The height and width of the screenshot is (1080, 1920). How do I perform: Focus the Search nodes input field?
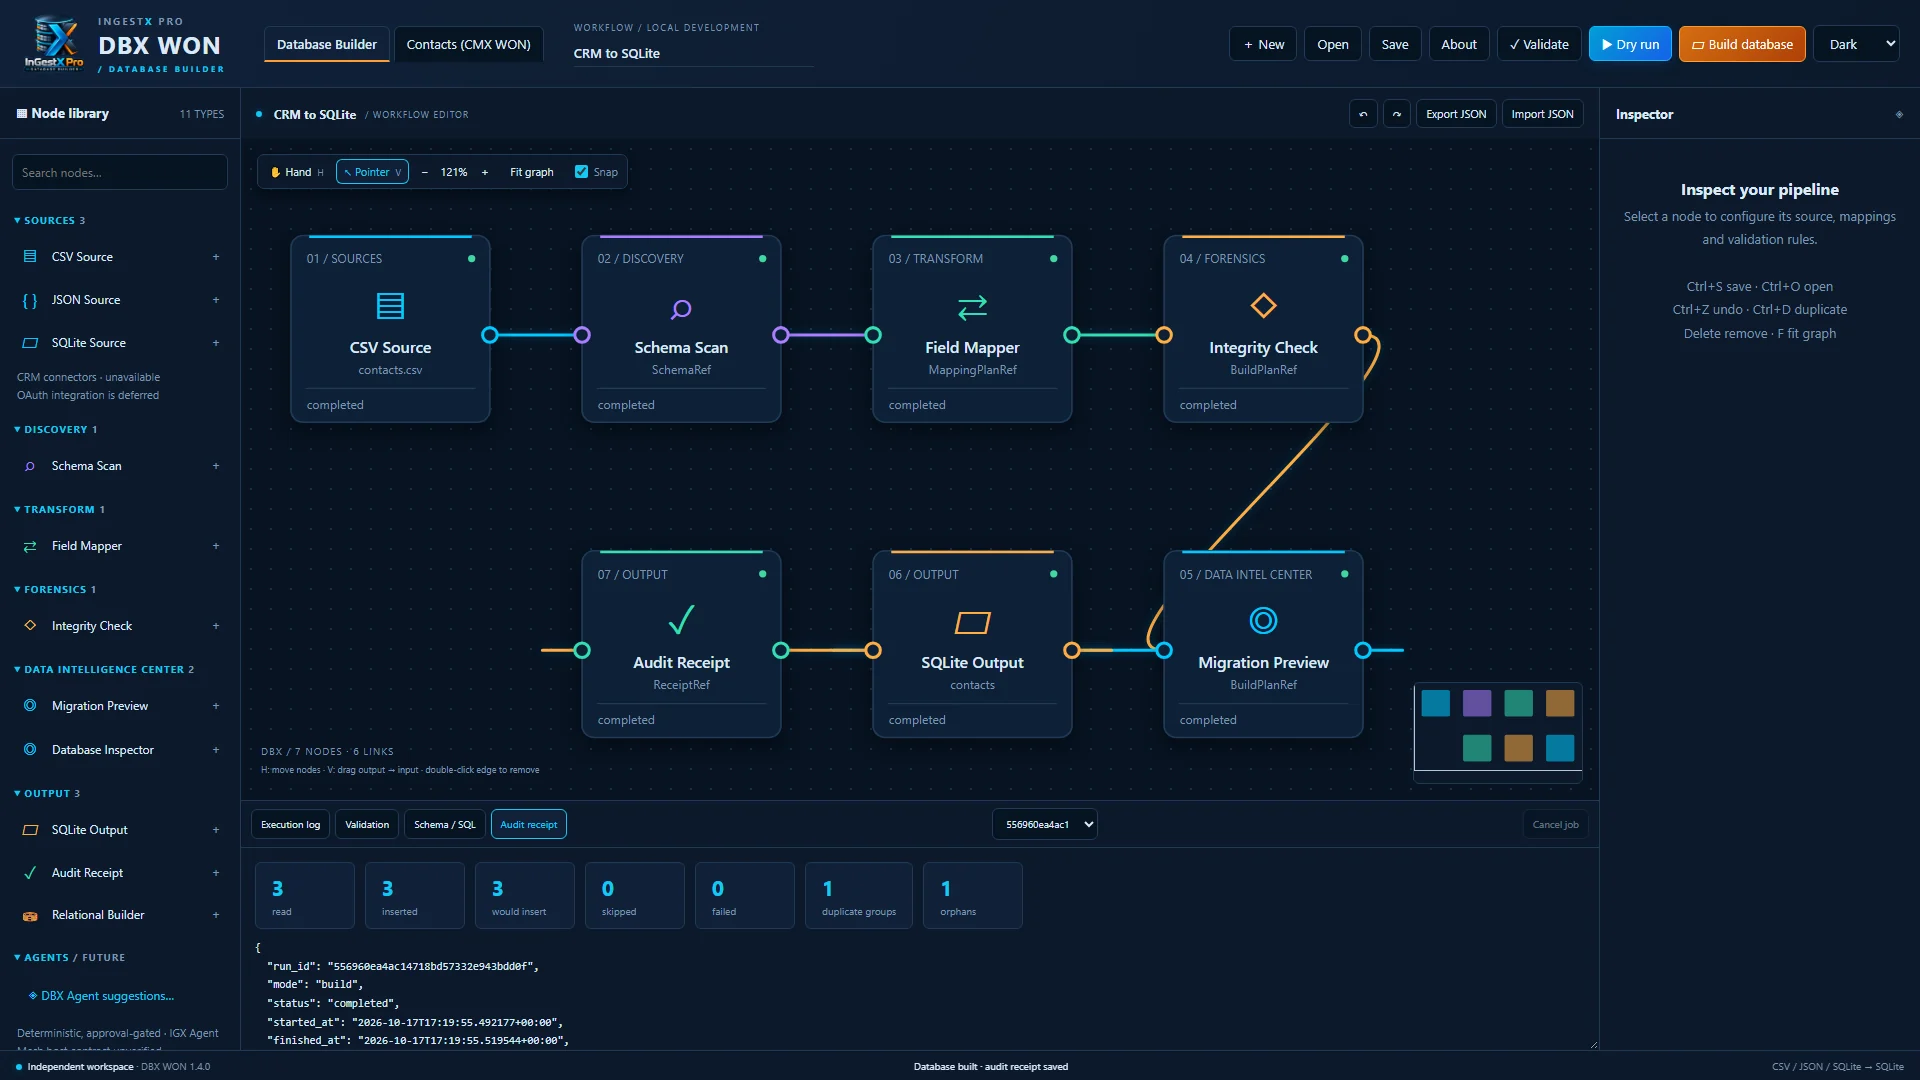coord(120,172)
